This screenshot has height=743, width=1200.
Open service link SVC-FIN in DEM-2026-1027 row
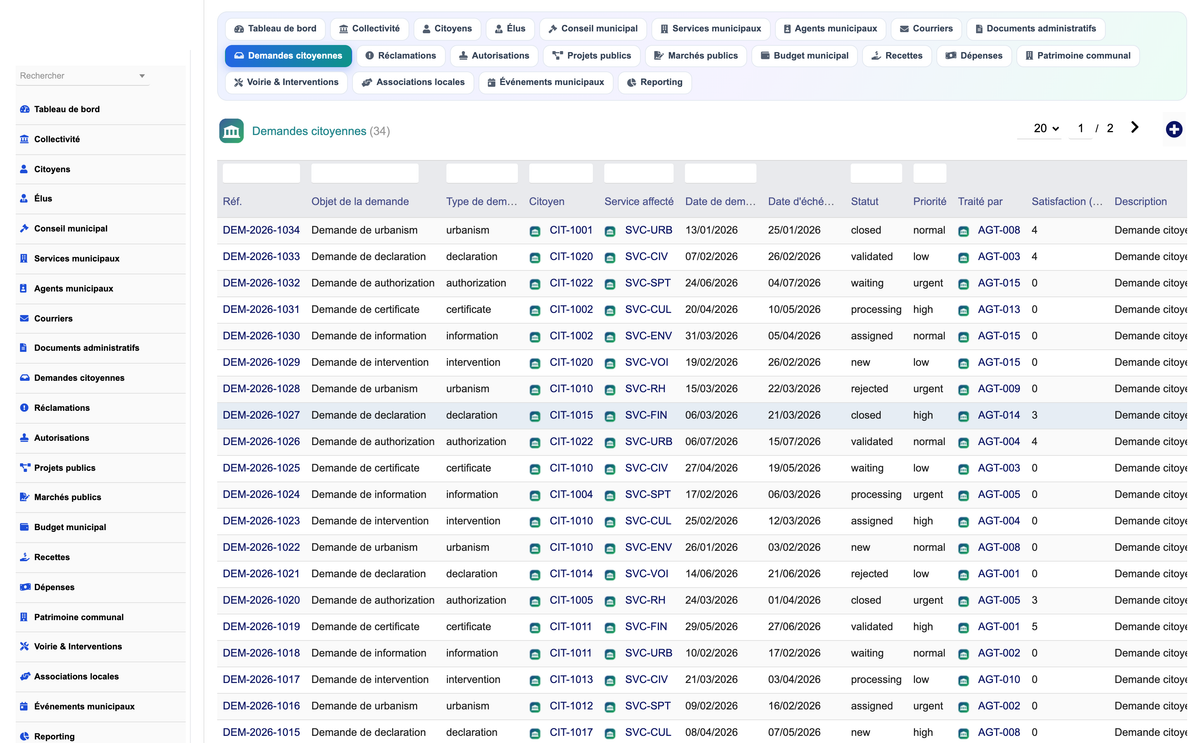[646, 415]
